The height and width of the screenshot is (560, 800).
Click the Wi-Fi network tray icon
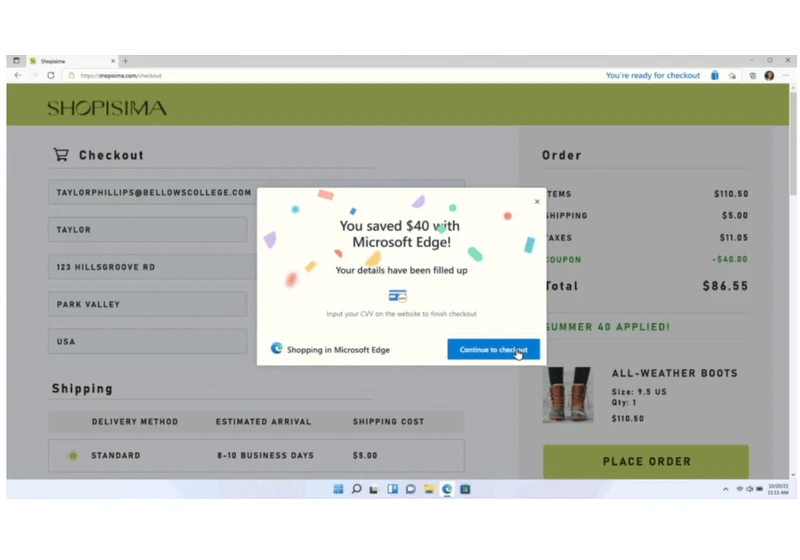coord(739,489)
